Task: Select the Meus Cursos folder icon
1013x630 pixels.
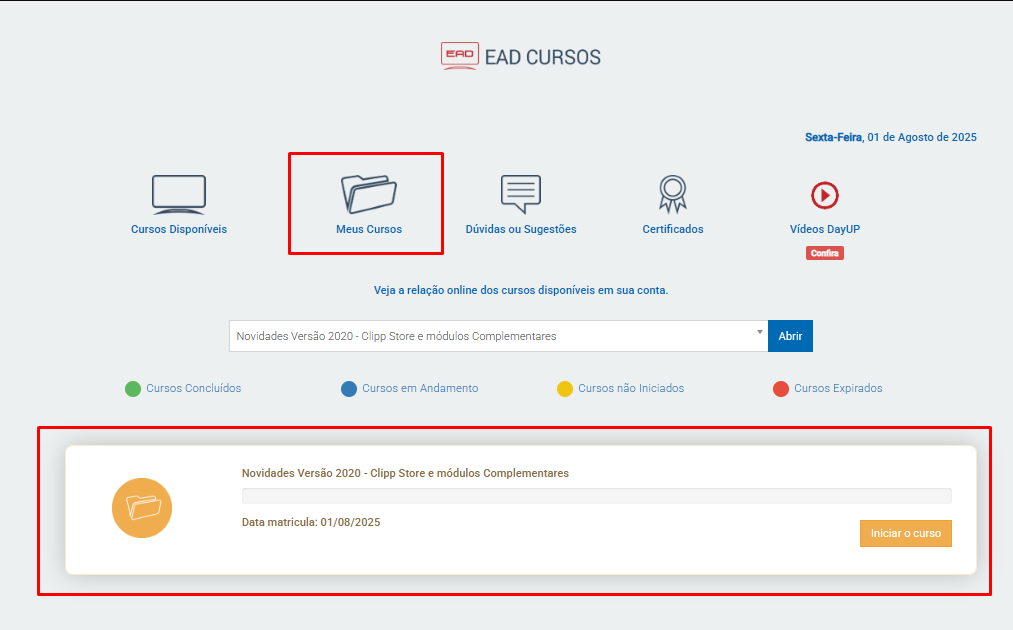Action: tap(368, 194)
